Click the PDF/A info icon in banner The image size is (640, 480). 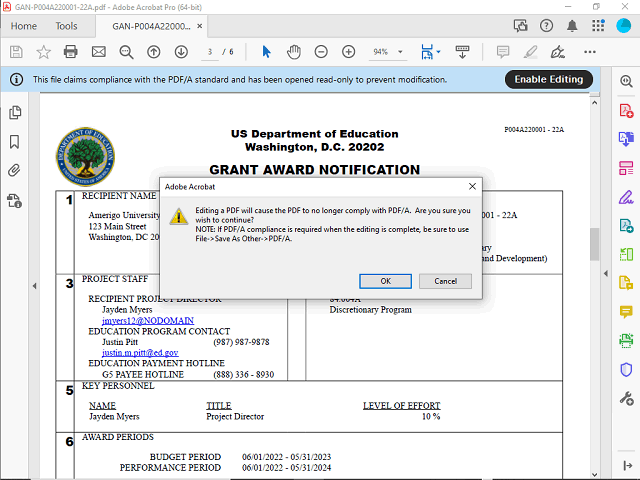[x=16, y=80]
